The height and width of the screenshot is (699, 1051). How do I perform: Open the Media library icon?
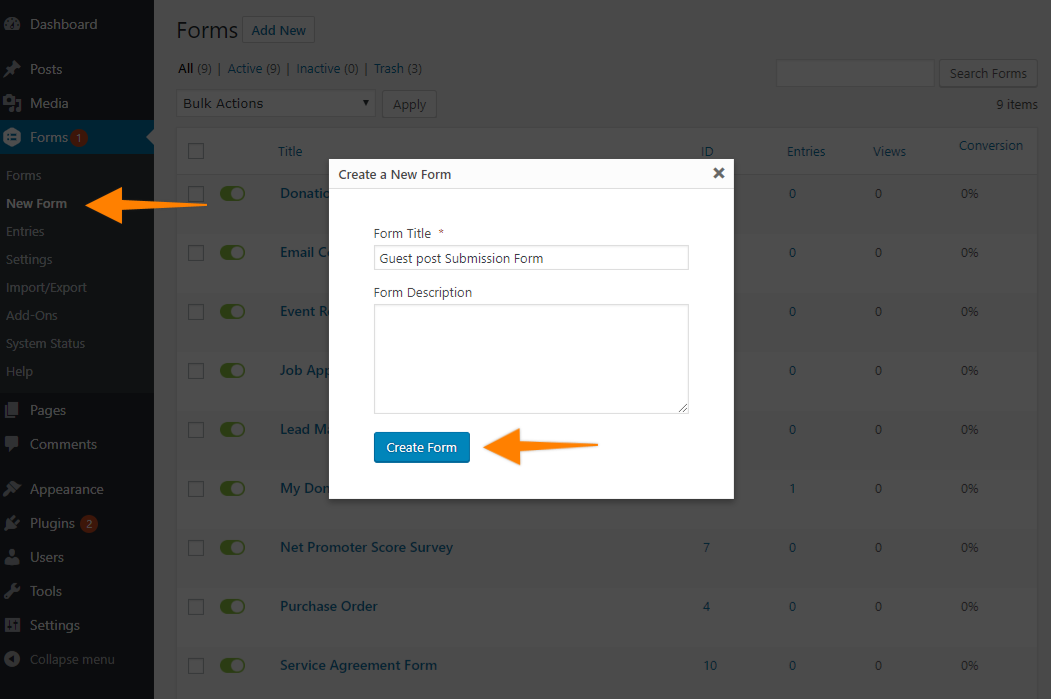[12, 103]
